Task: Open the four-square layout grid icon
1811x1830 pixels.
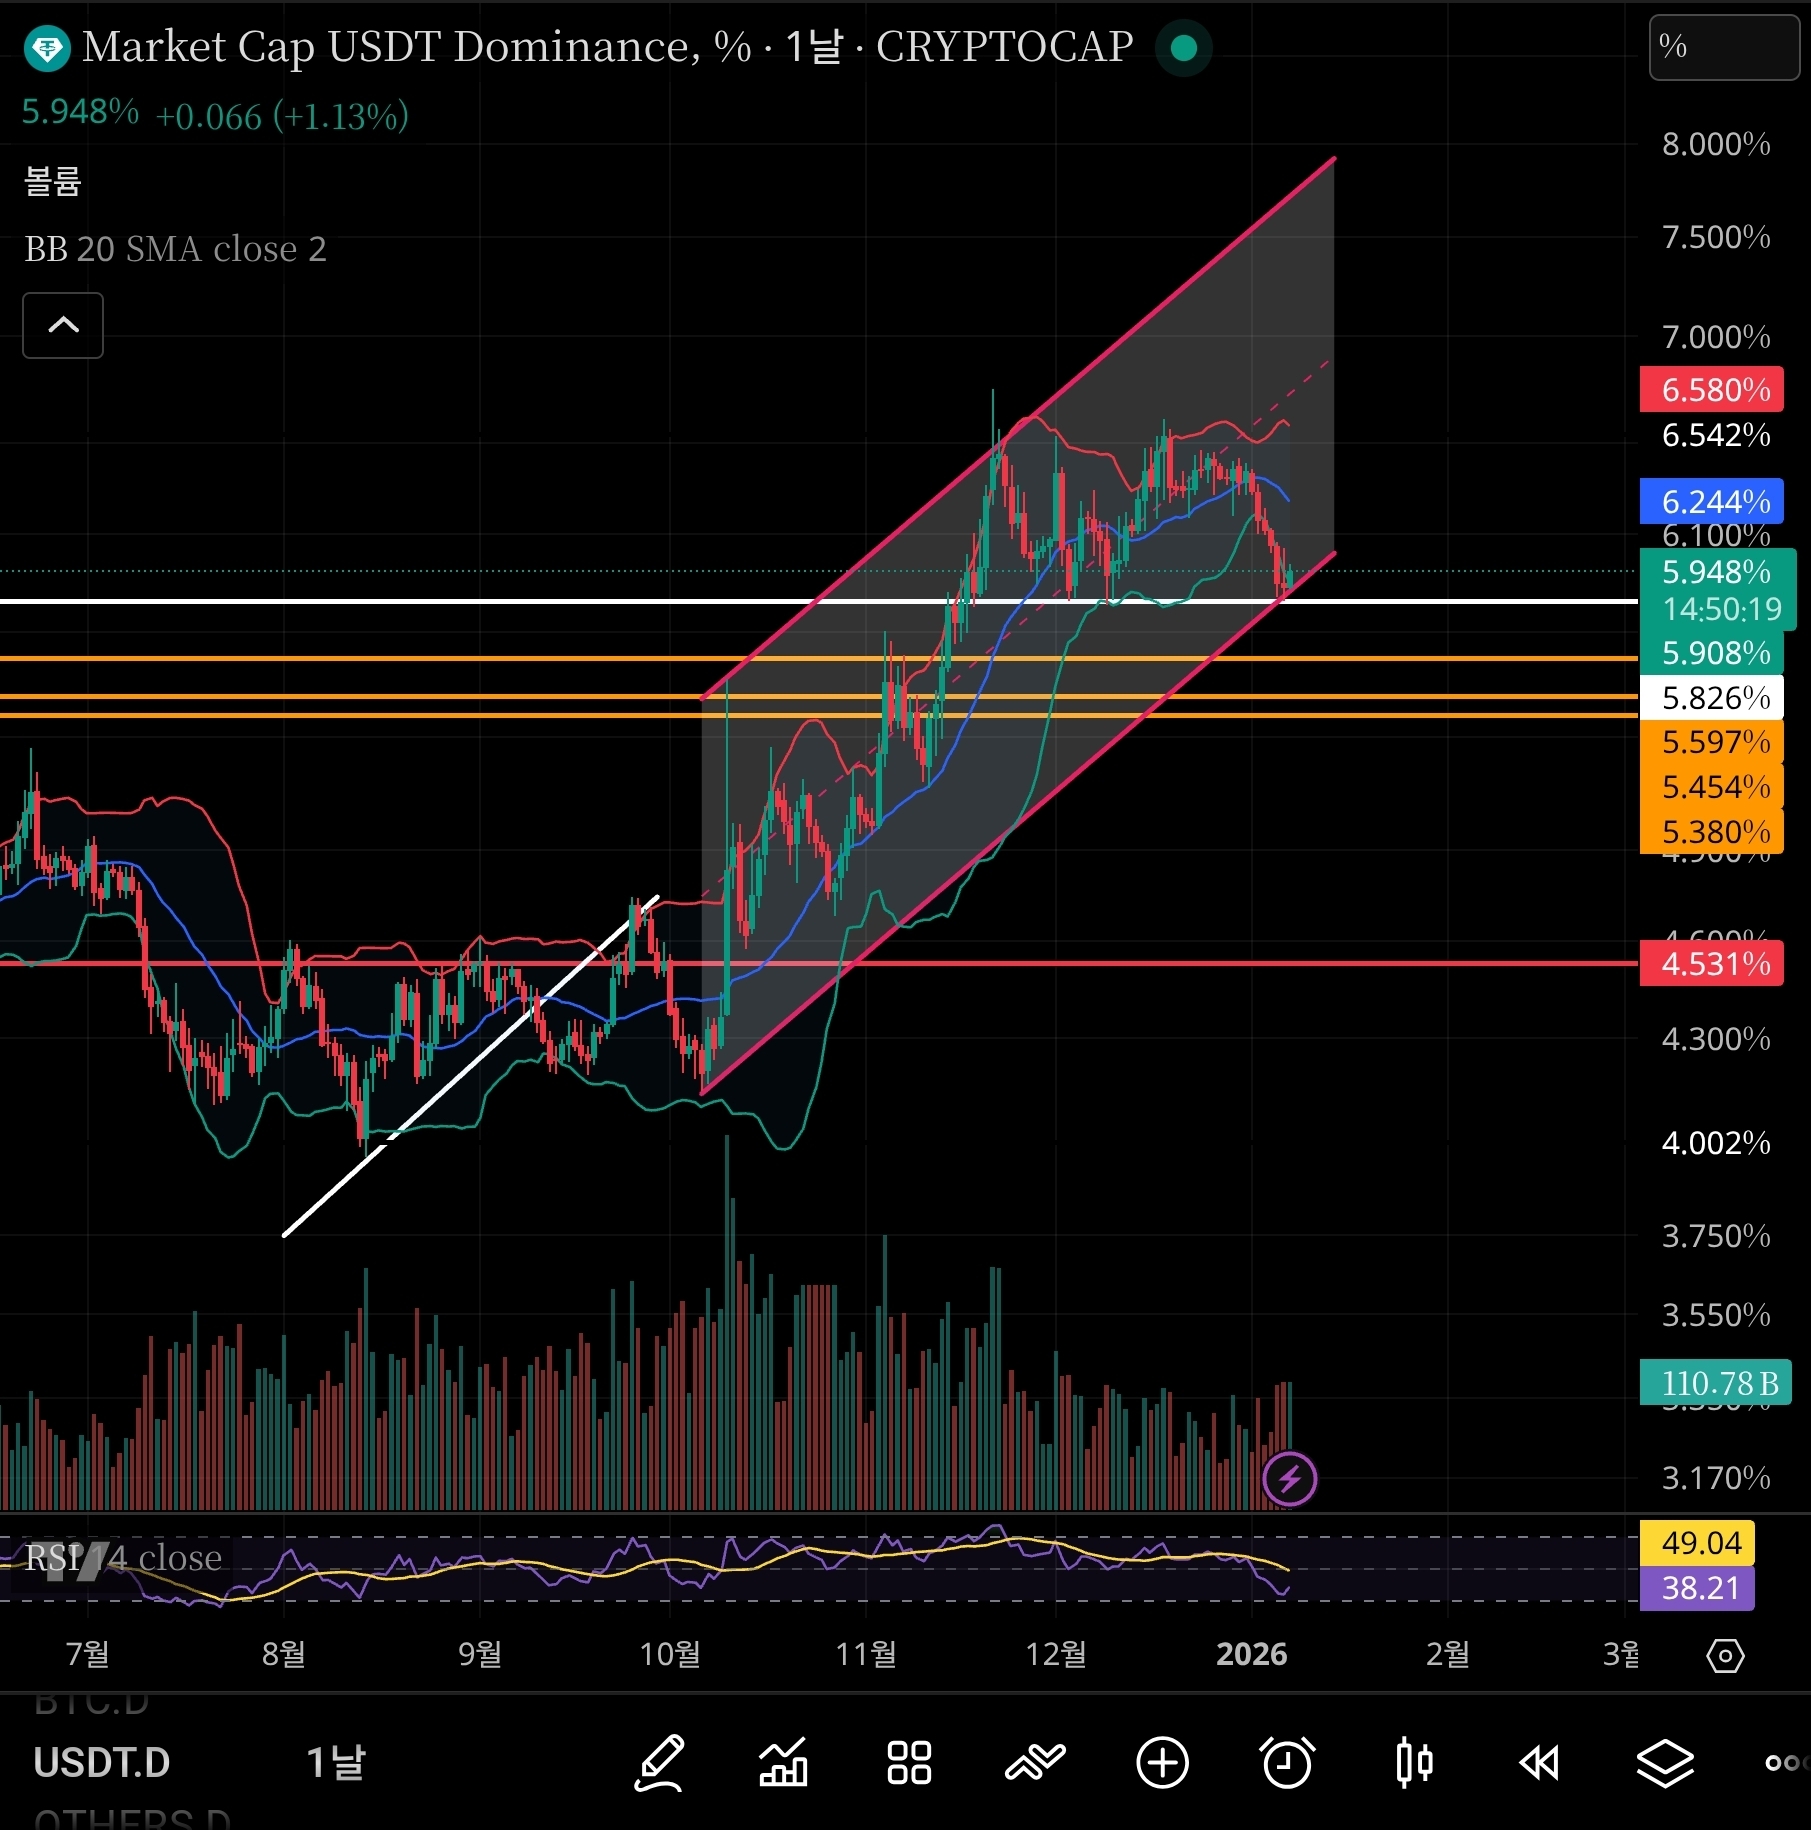Action: click(x=909, y=1764)
